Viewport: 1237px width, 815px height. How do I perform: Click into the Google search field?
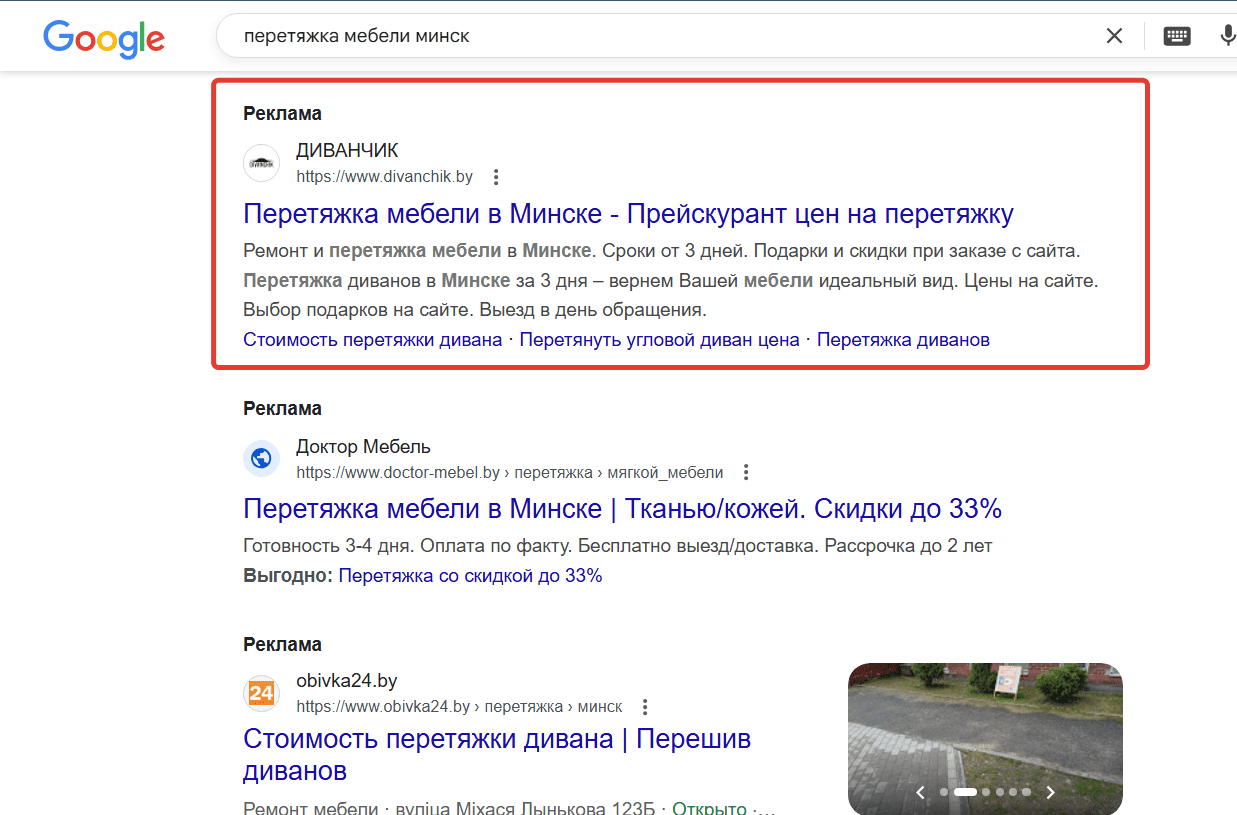[650, 36]
